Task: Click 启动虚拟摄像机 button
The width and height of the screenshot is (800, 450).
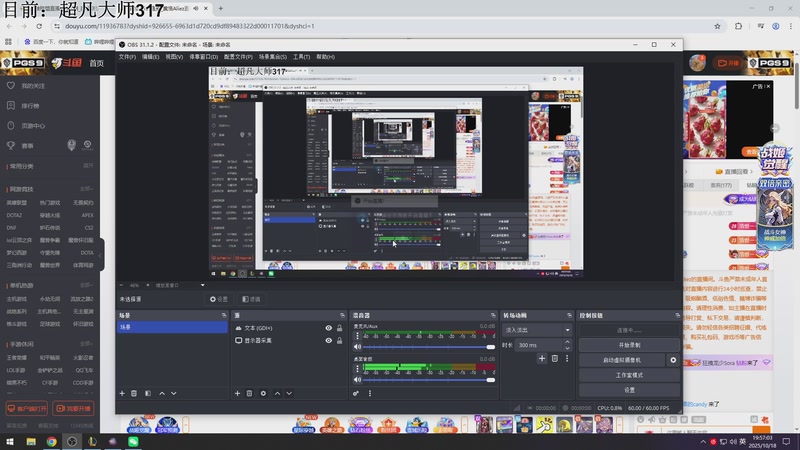Action: point(622,360)
